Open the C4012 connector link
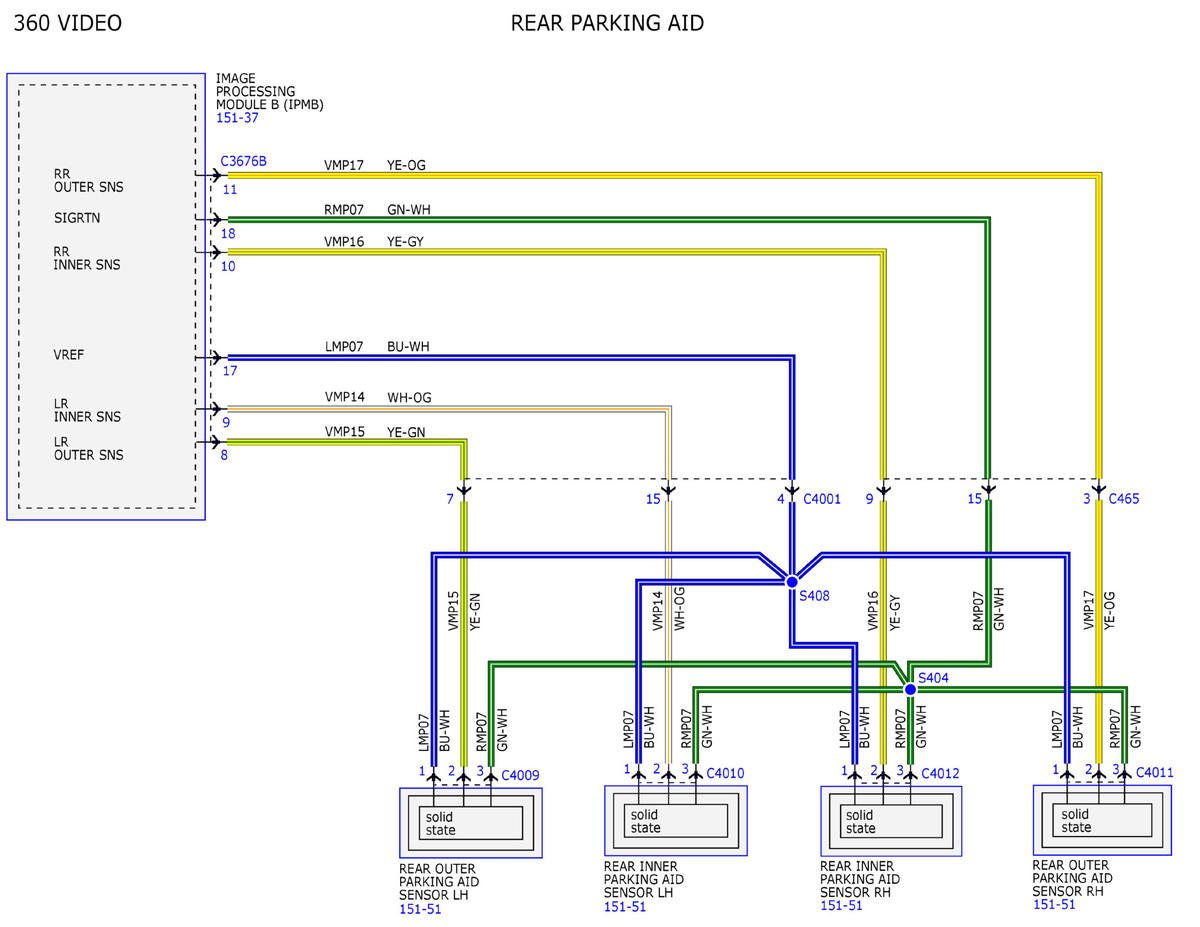1200x927 pixels. tap(941, 773)
